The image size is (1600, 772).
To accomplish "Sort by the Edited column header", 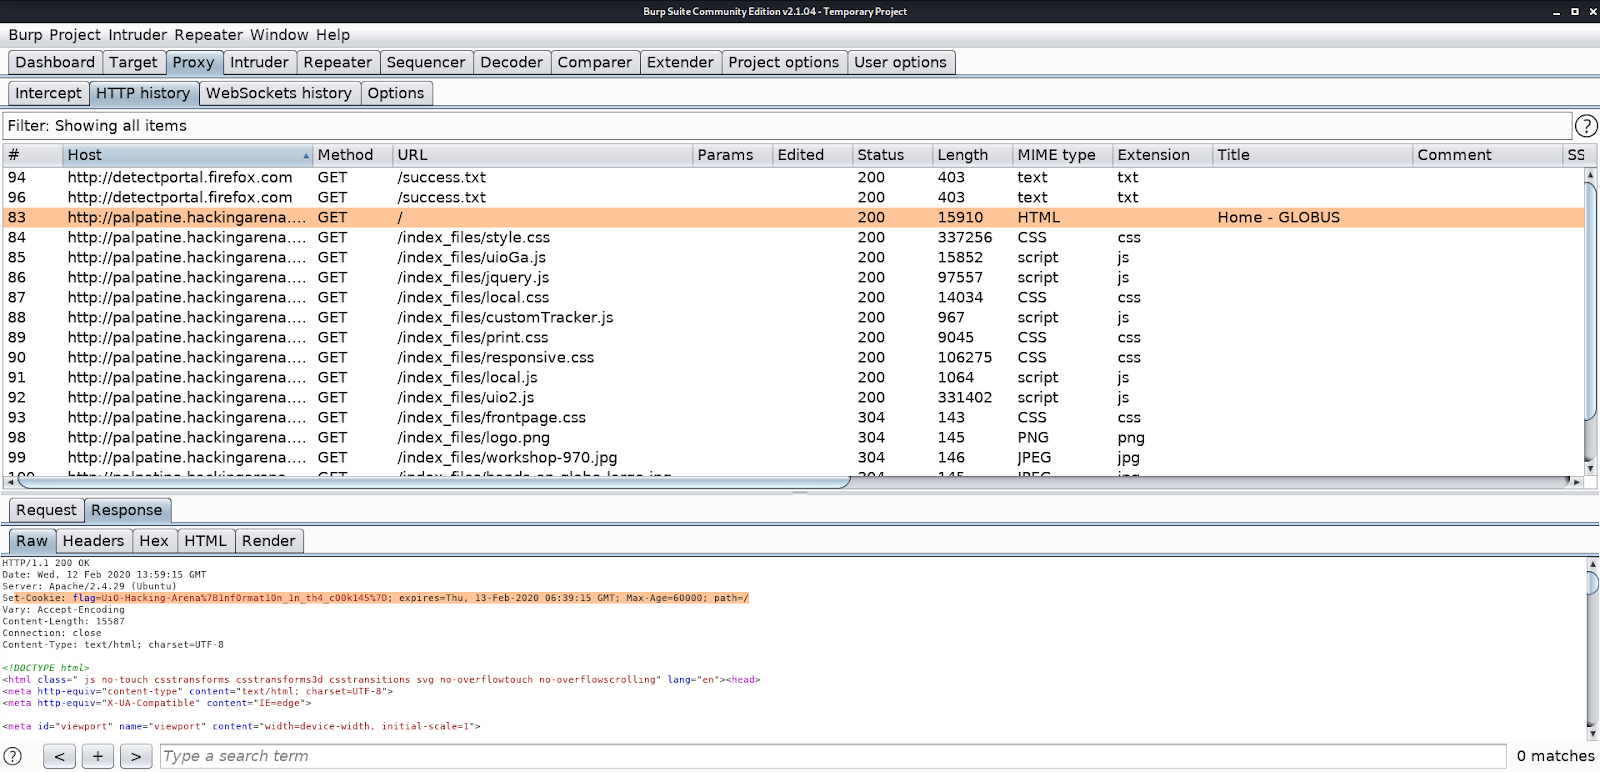I will click(812, 155).
